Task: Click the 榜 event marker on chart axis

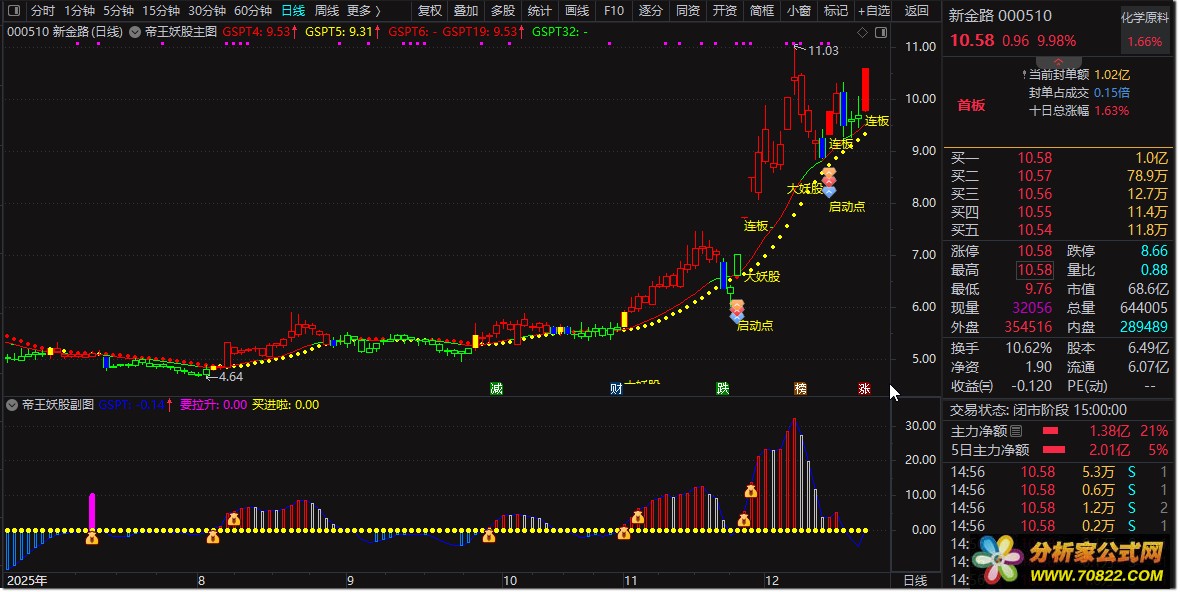Action: (801, 388)
